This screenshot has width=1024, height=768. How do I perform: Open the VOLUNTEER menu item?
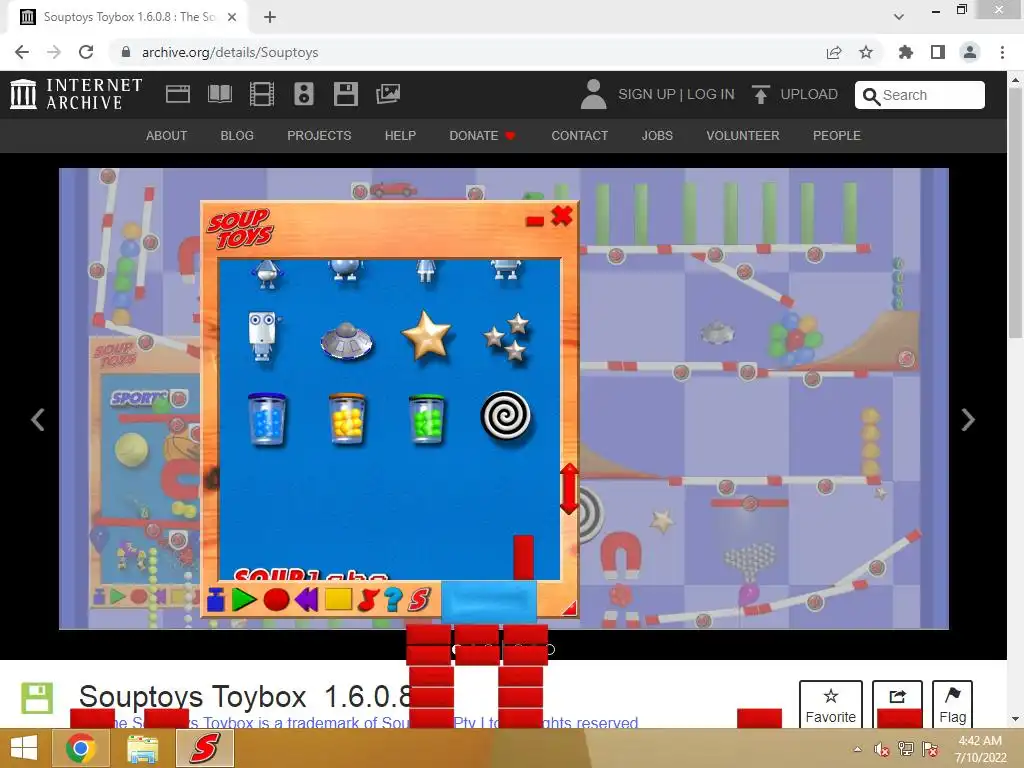(743, 135)
